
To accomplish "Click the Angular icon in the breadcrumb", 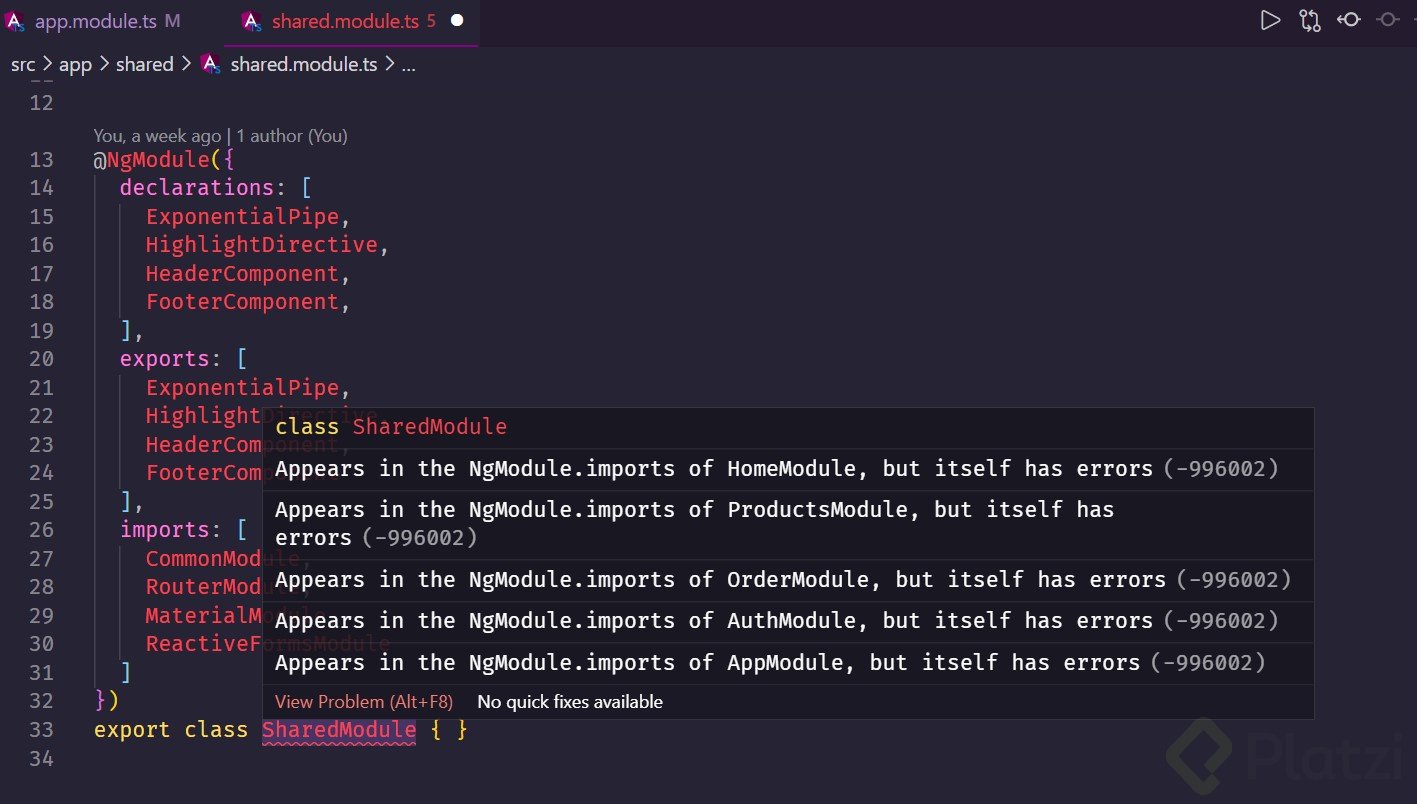I will (x=210, y=64).
